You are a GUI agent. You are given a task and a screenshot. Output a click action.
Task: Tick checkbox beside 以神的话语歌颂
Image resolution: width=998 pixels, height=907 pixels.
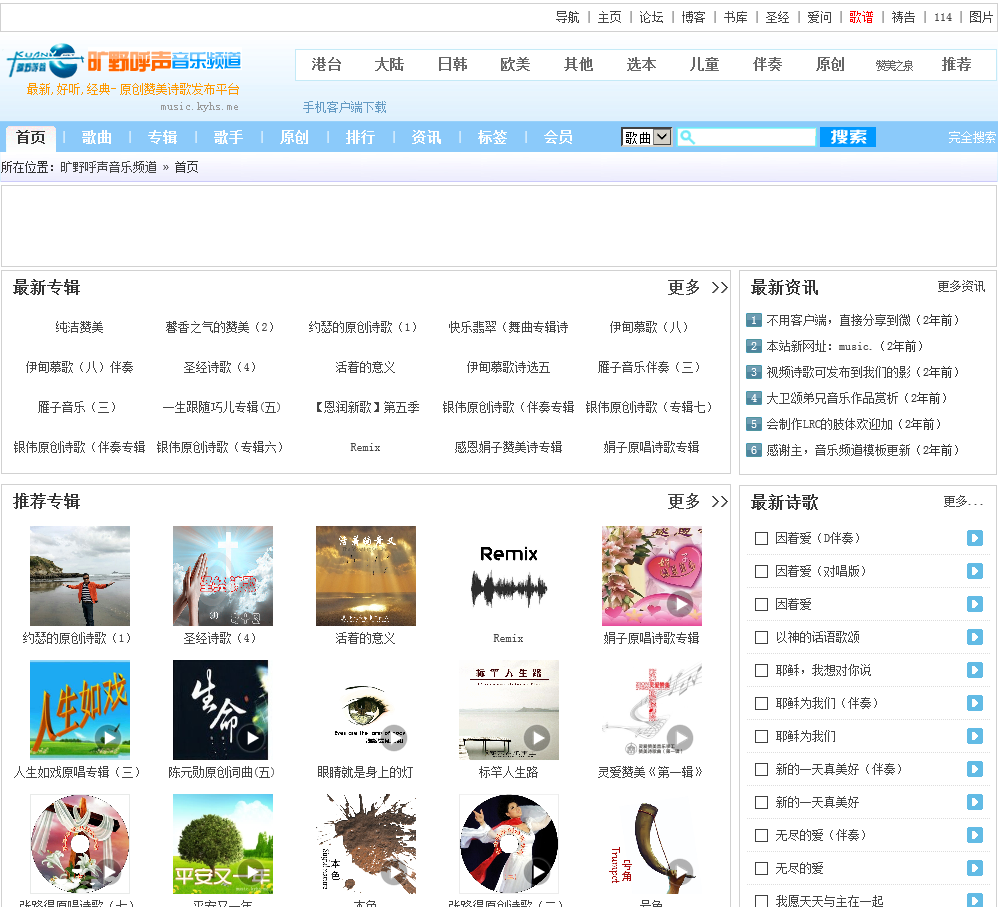pyautogui.click(x=761, y=637)
